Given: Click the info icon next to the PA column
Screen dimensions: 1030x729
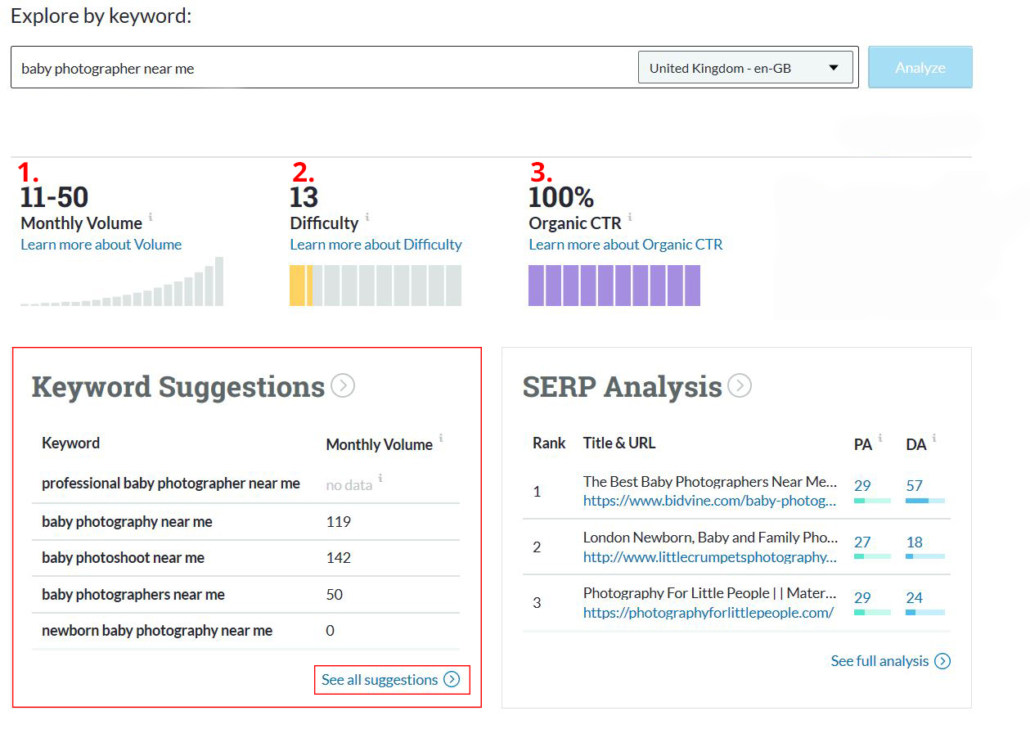Looking at the screenshot, I should [x=880, y=437].
